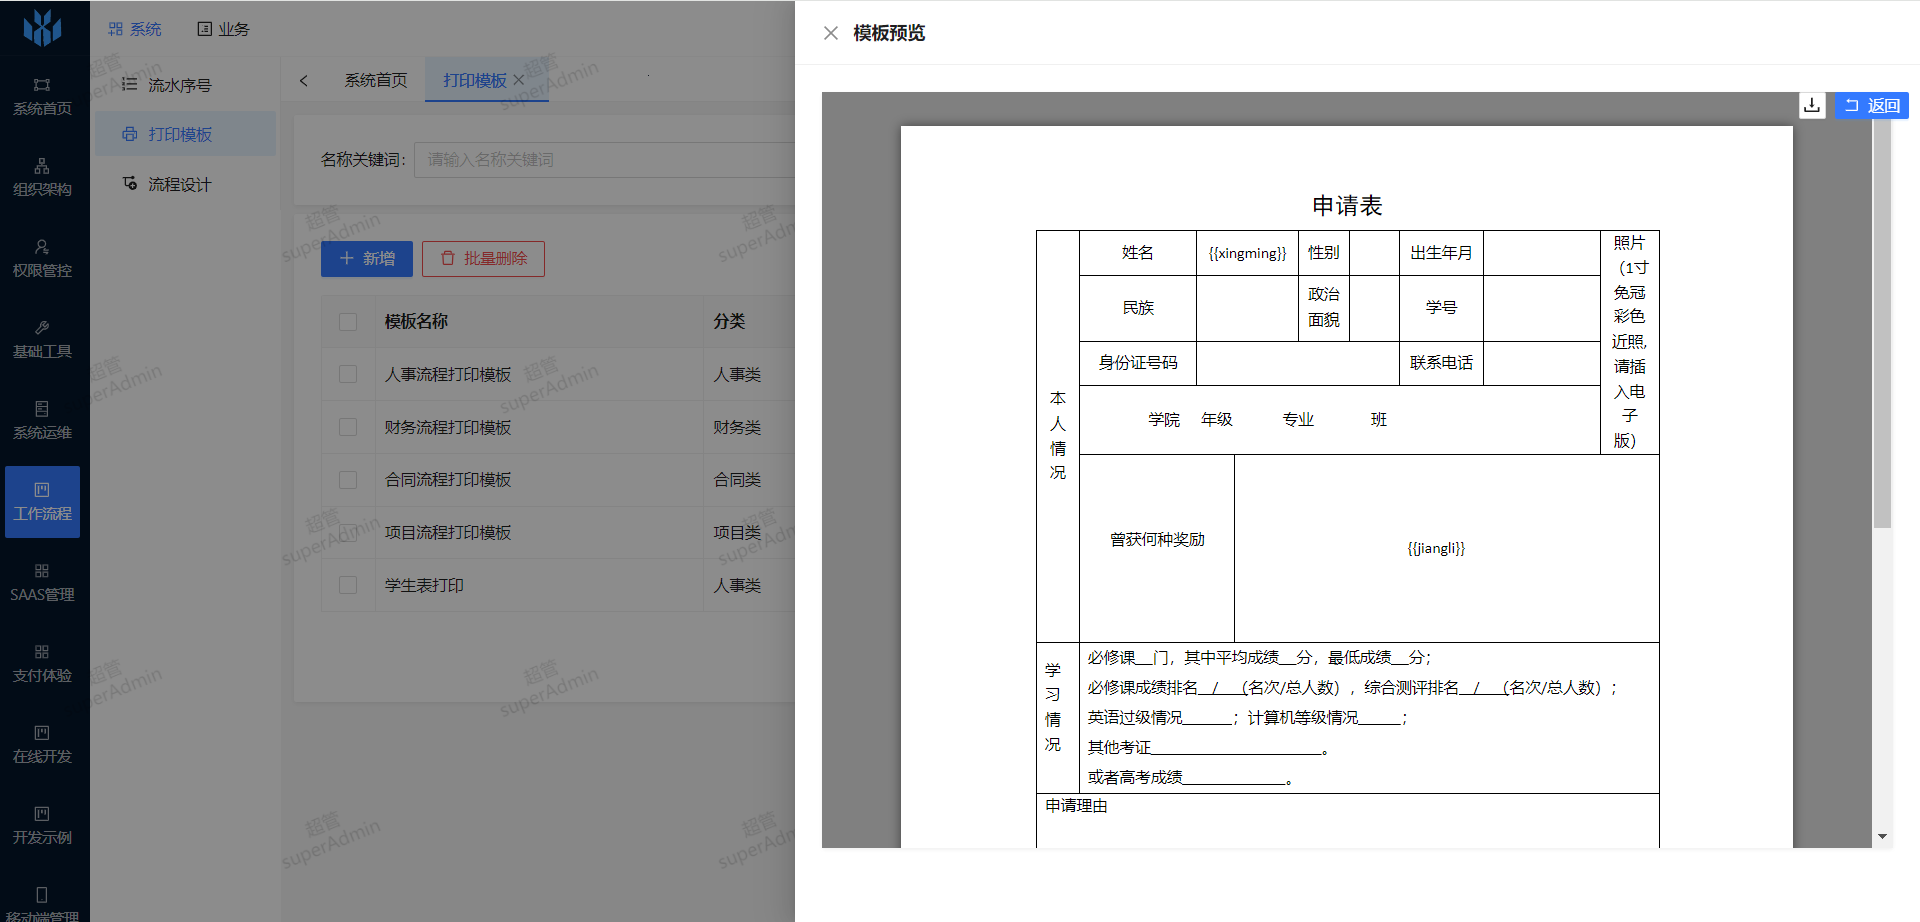Focus the 名称关键词 input field

[605, 160]
